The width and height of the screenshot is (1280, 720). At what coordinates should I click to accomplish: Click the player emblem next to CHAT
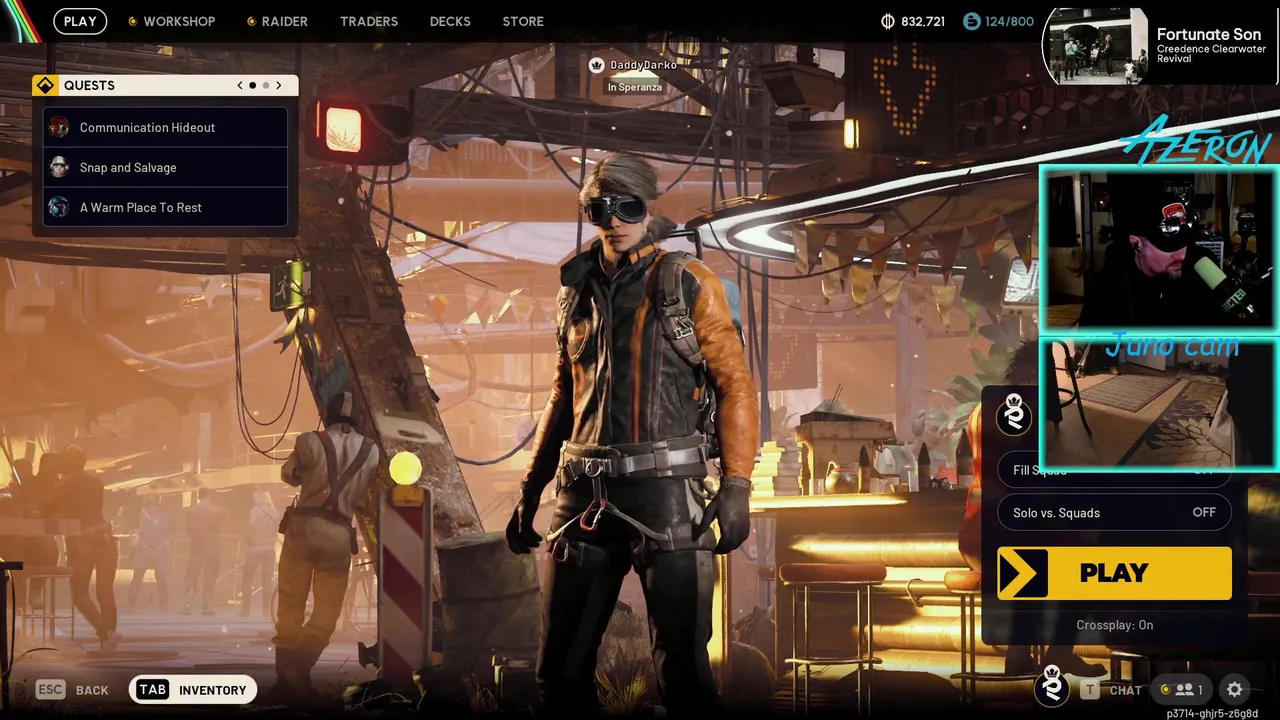click(1051, 685)
